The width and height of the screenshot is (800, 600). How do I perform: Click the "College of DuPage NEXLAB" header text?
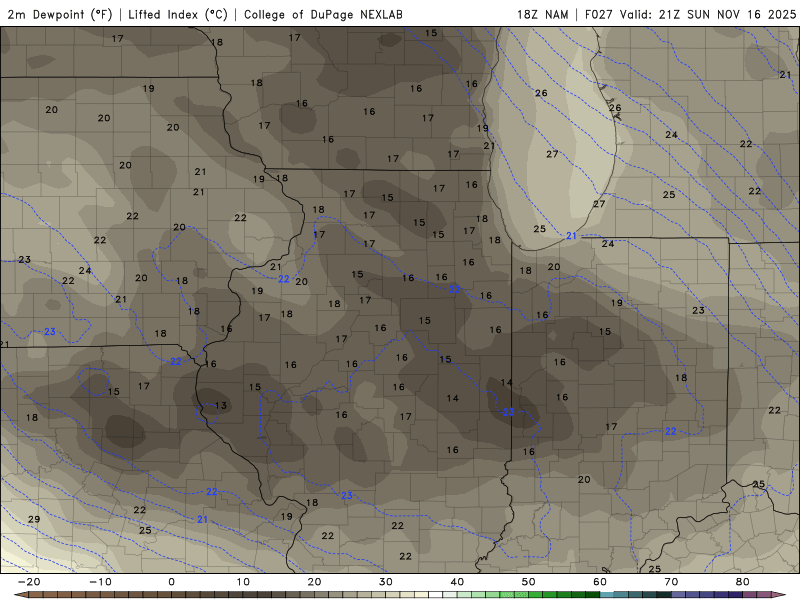[x=323, y=14]
